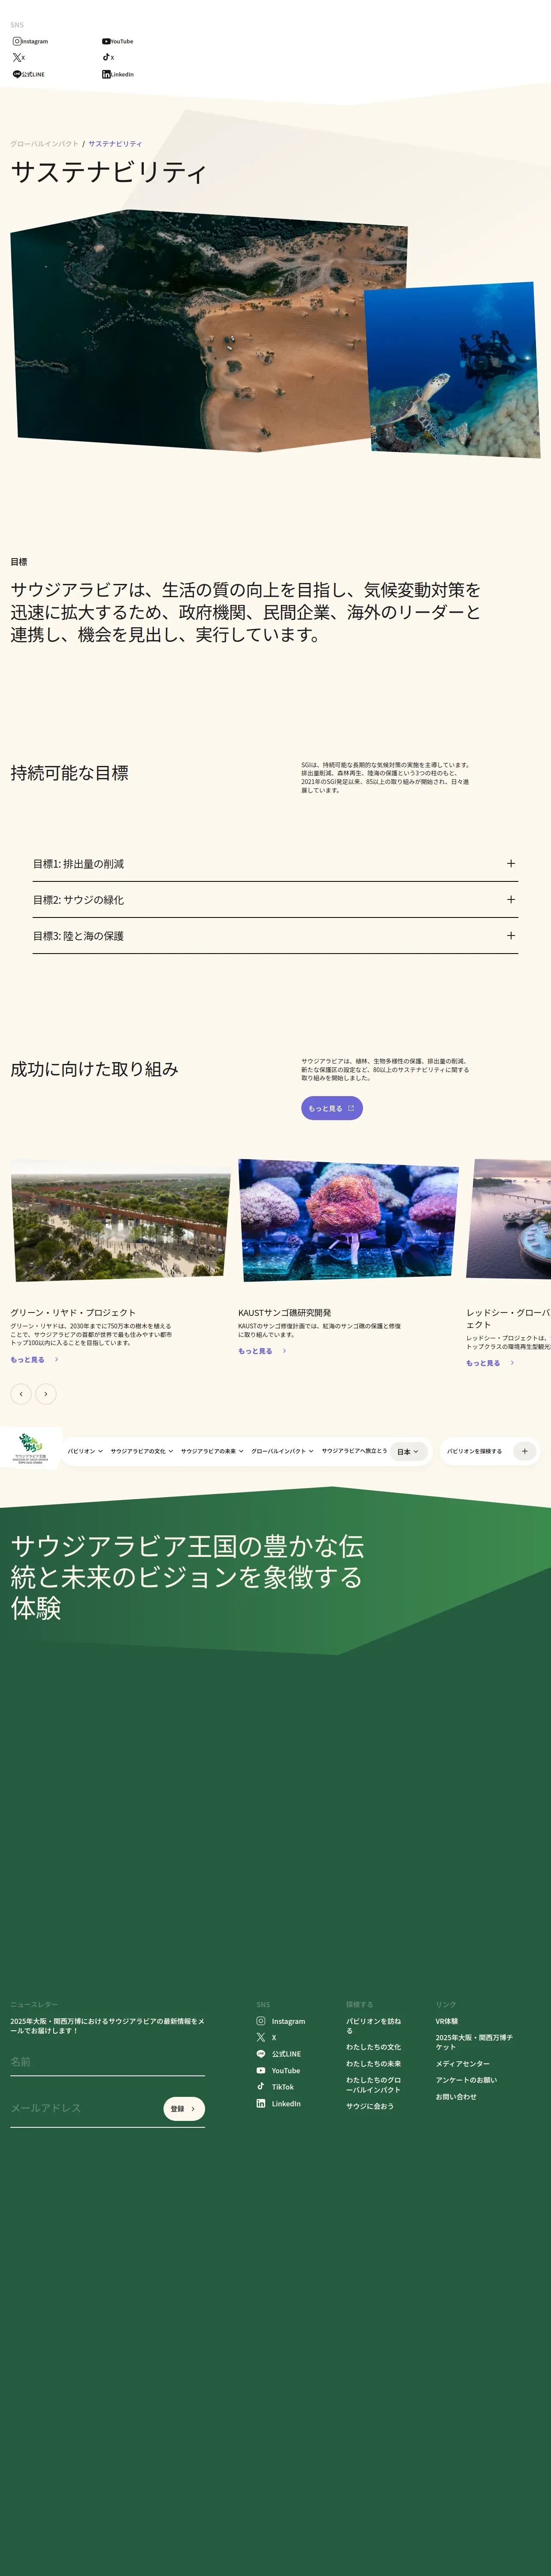This screenshot has height=2576, width=551.
Task: Expand 目標1: 排出量の削減 accordion
Action: [275, 863]
